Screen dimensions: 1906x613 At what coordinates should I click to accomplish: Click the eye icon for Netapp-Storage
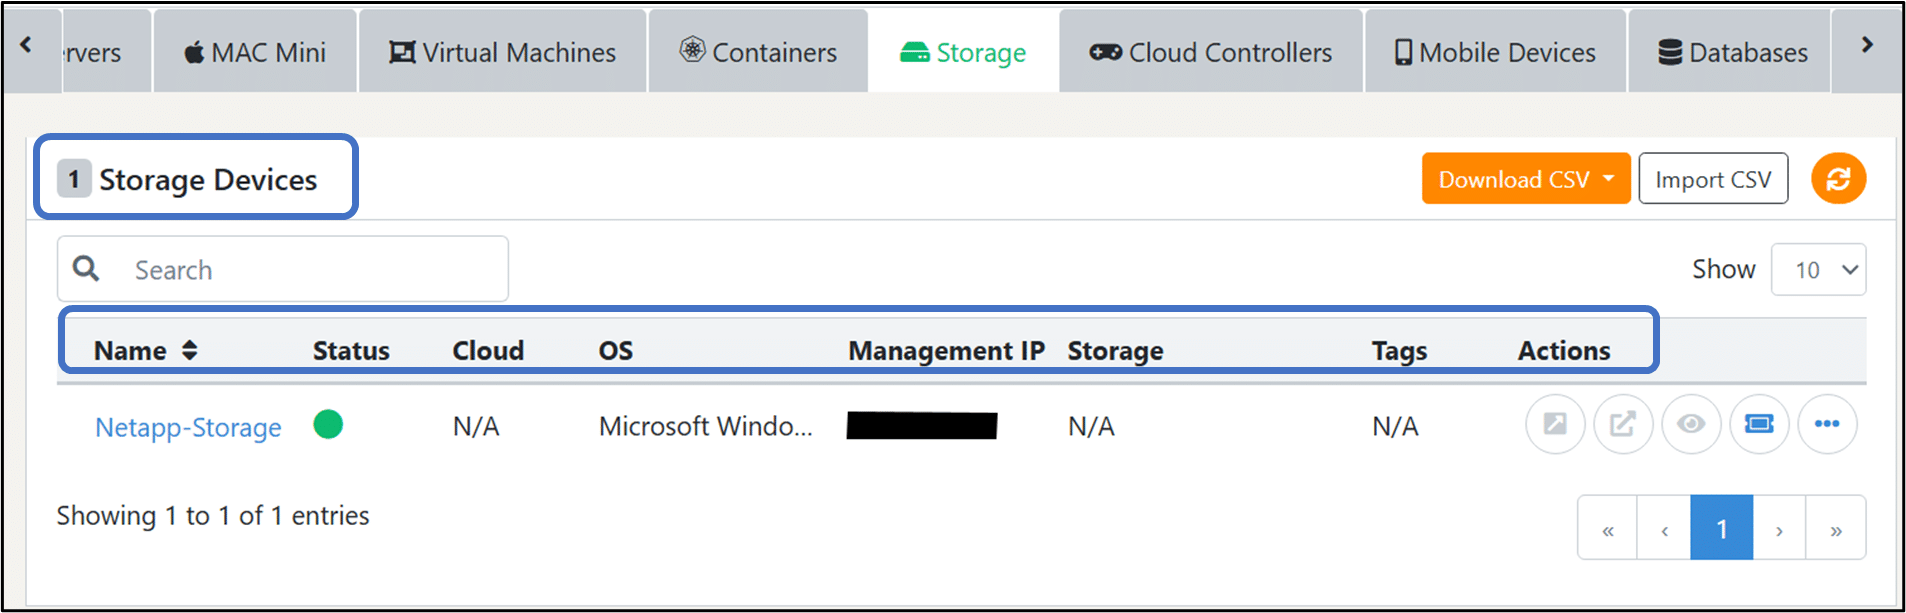click(1691, 424)
